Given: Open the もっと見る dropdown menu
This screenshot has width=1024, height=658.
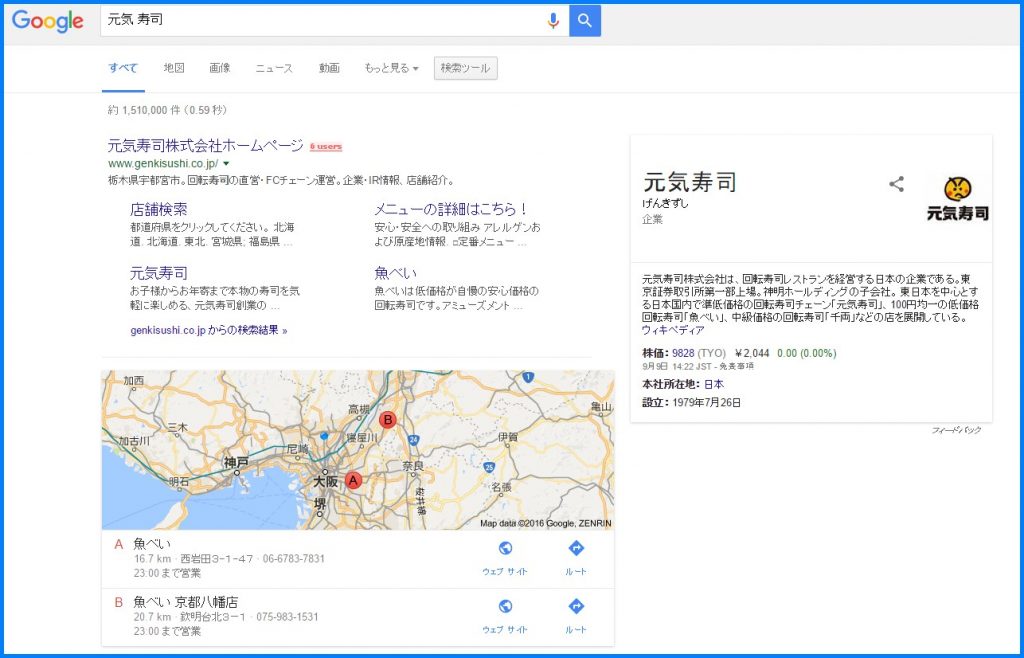Looking at the screenshot, I should point(391,68).
